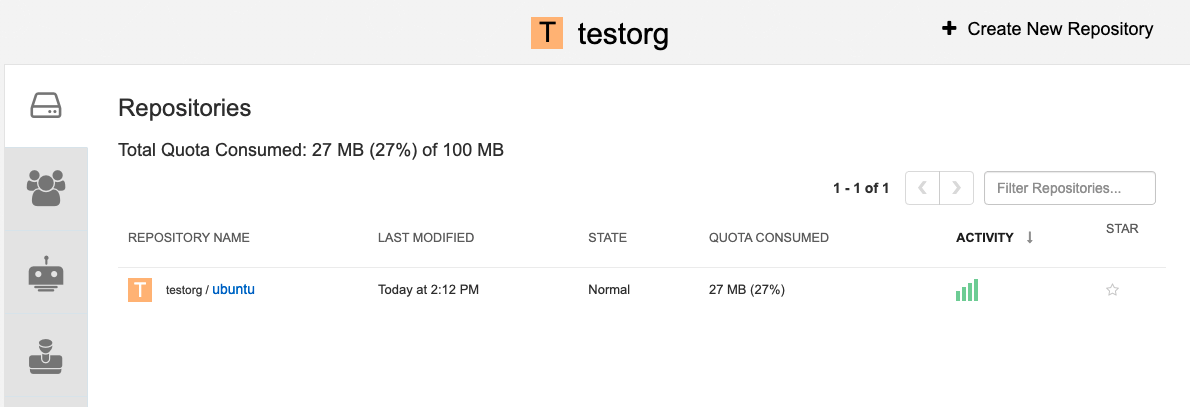
Task: Click Create New Repository
Action: 1060,29
